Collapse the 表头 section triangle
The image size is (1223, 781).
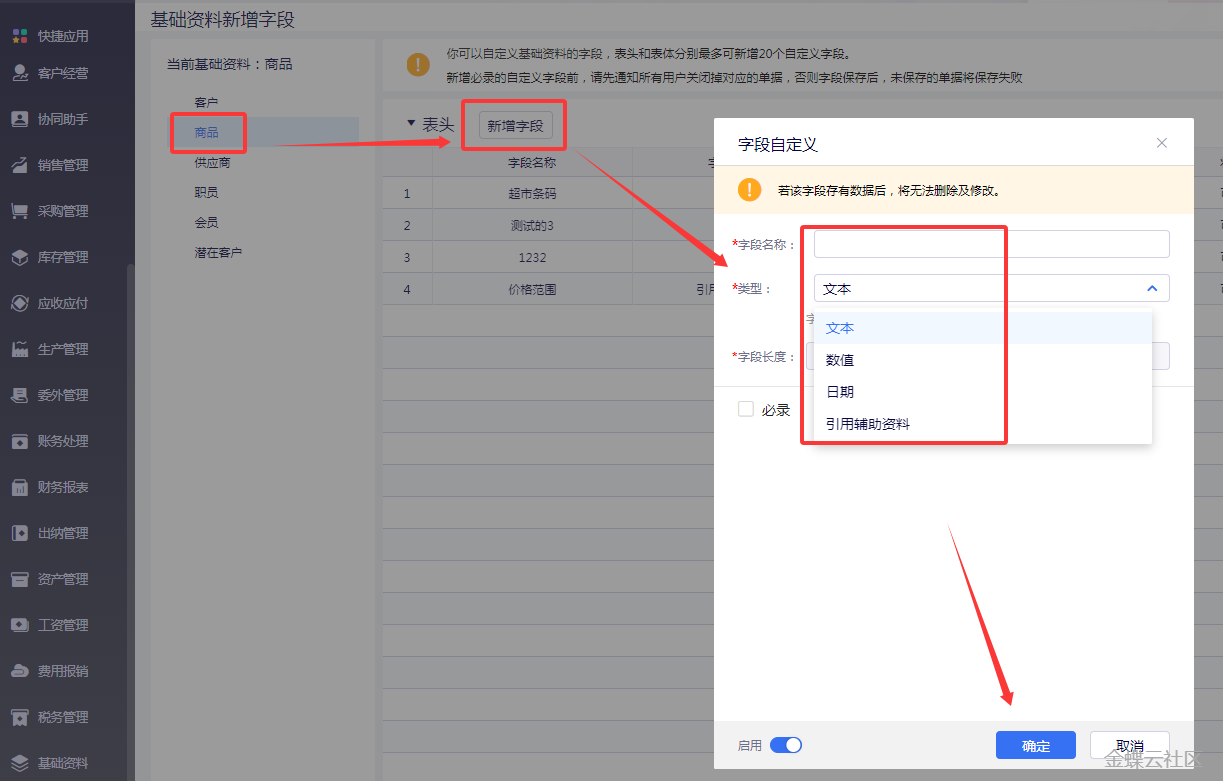tap(411, 124)
